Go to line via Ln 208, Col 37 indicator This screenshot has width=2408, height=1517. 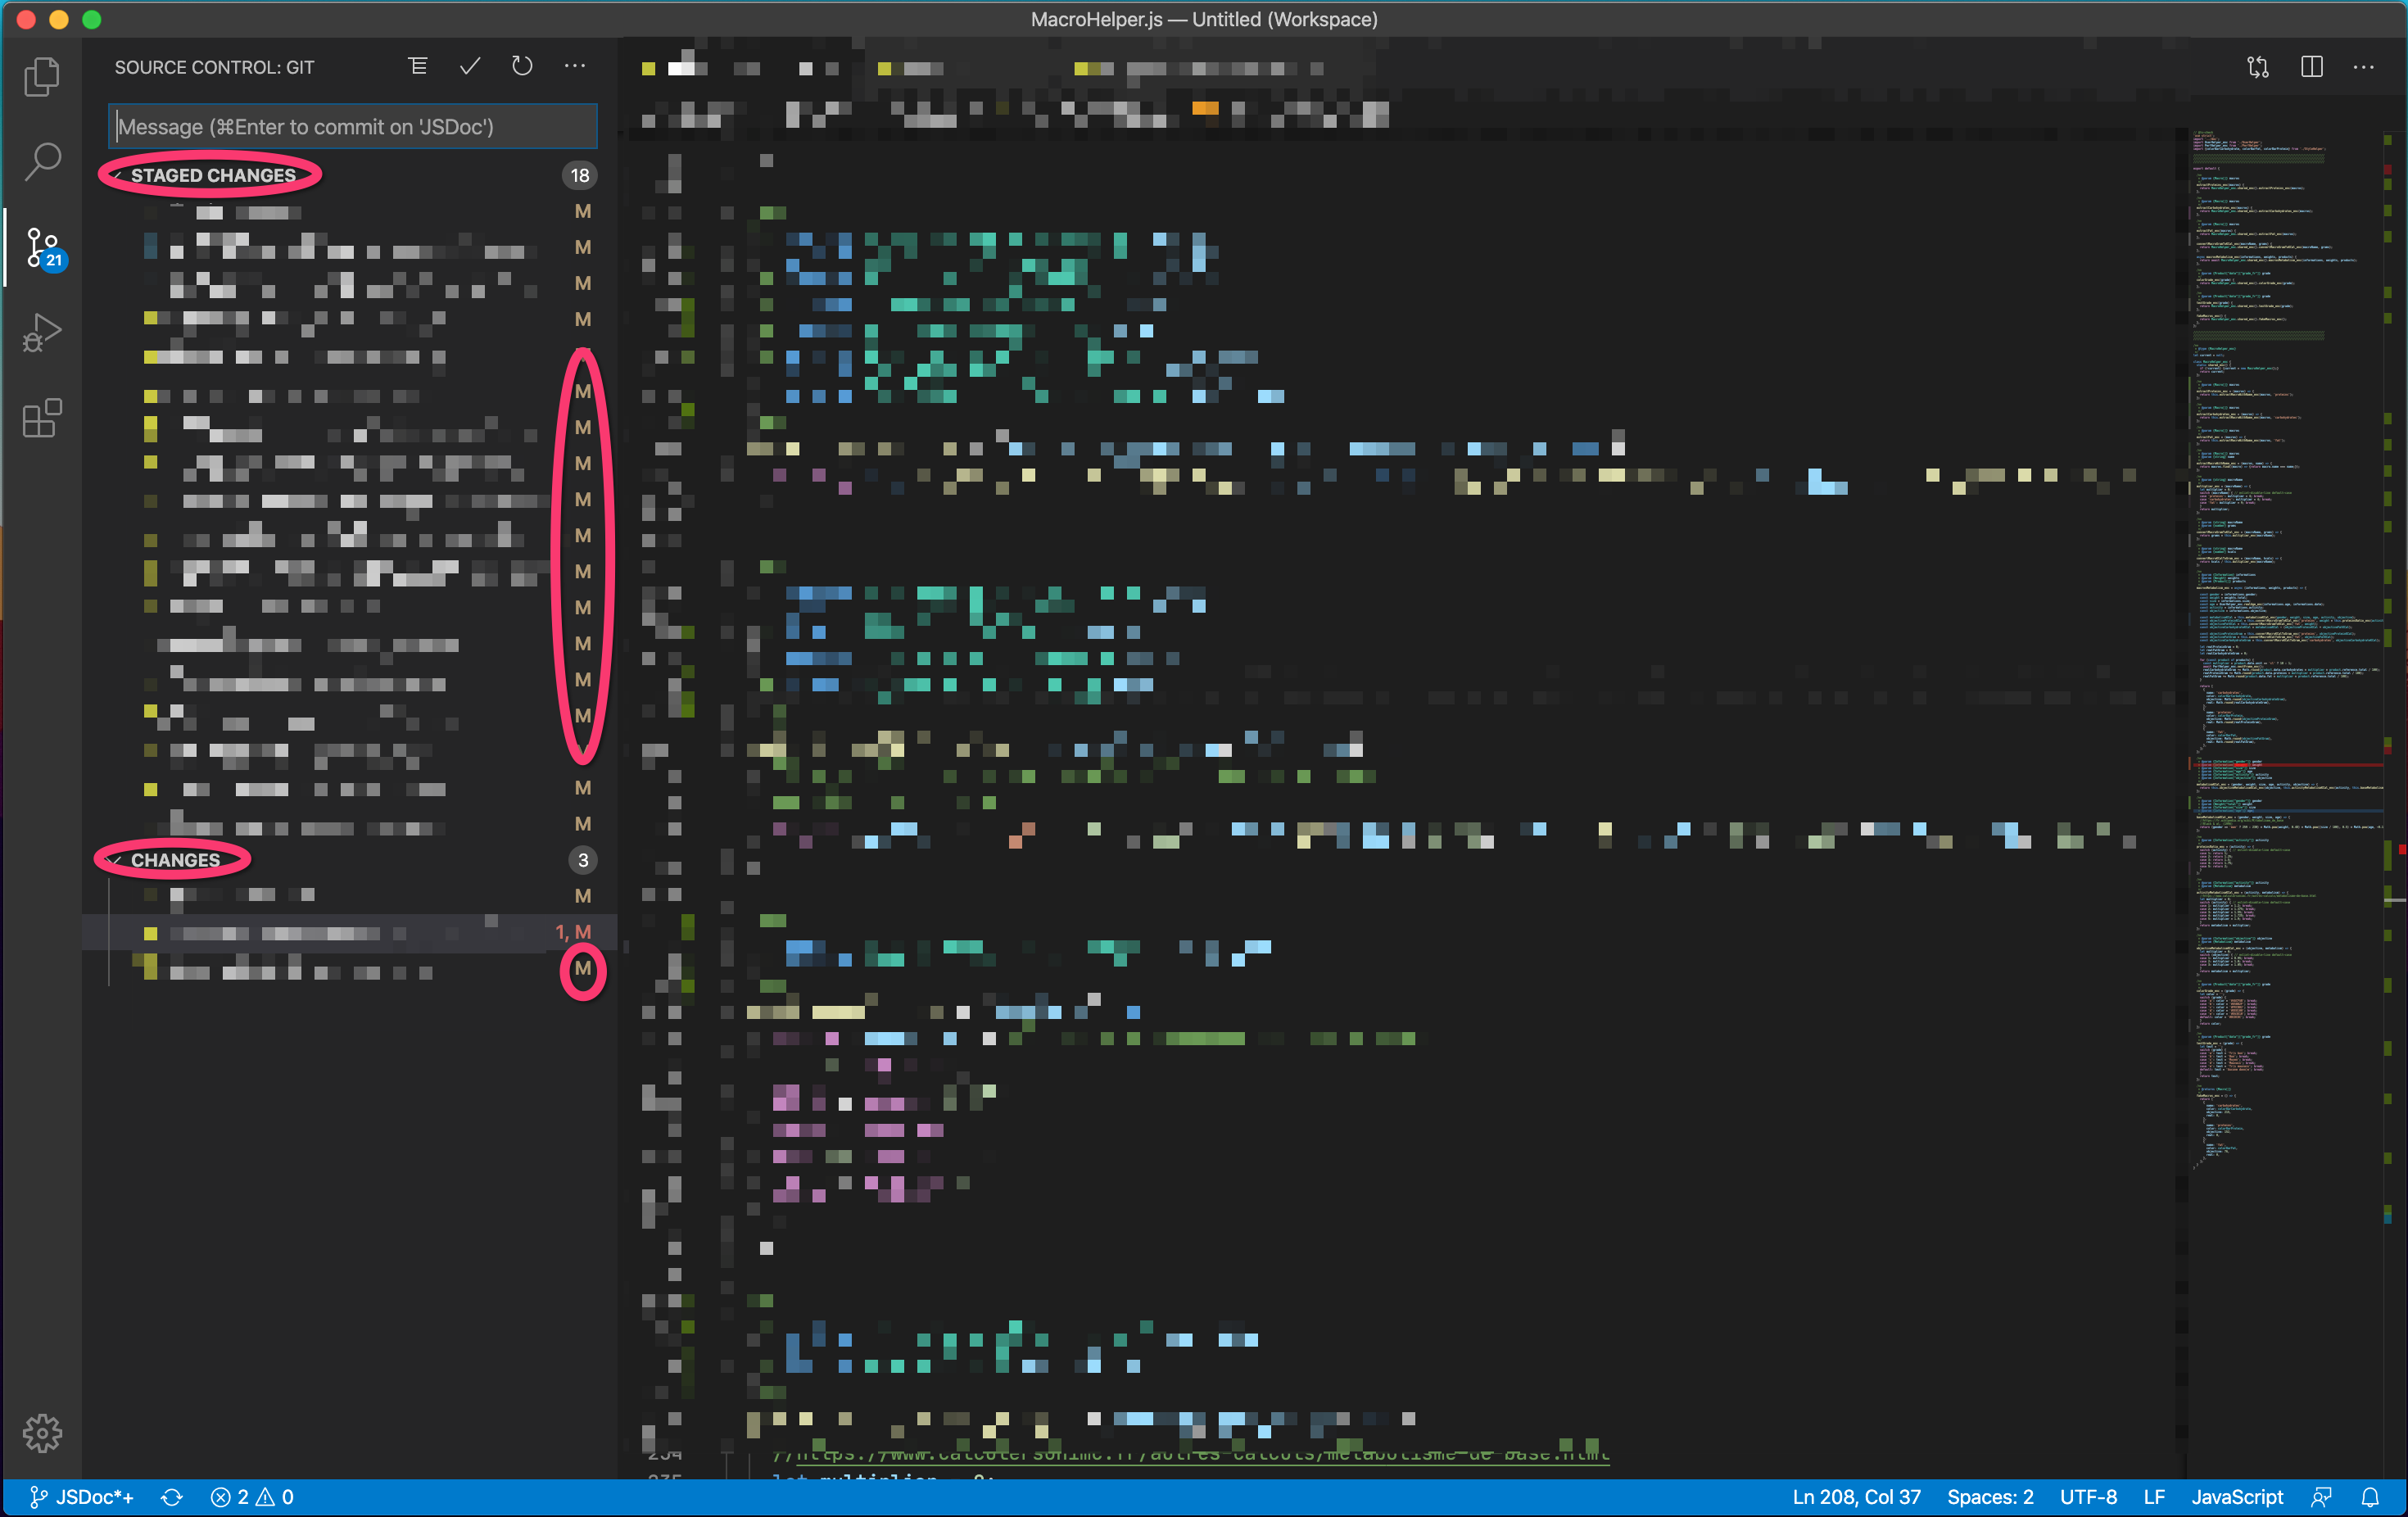tap(1856, 1497)
